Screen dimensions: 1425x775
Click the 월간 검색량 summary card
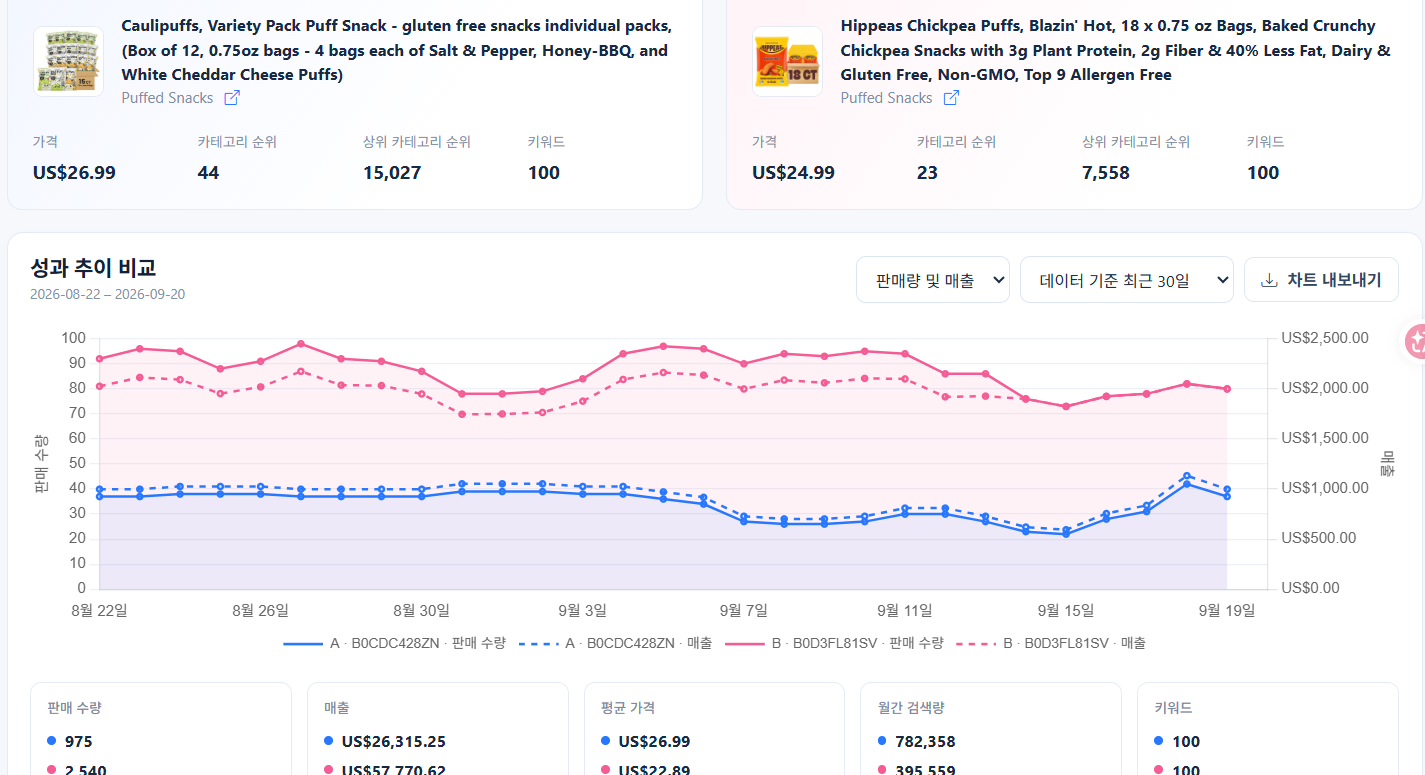[991, 729]
